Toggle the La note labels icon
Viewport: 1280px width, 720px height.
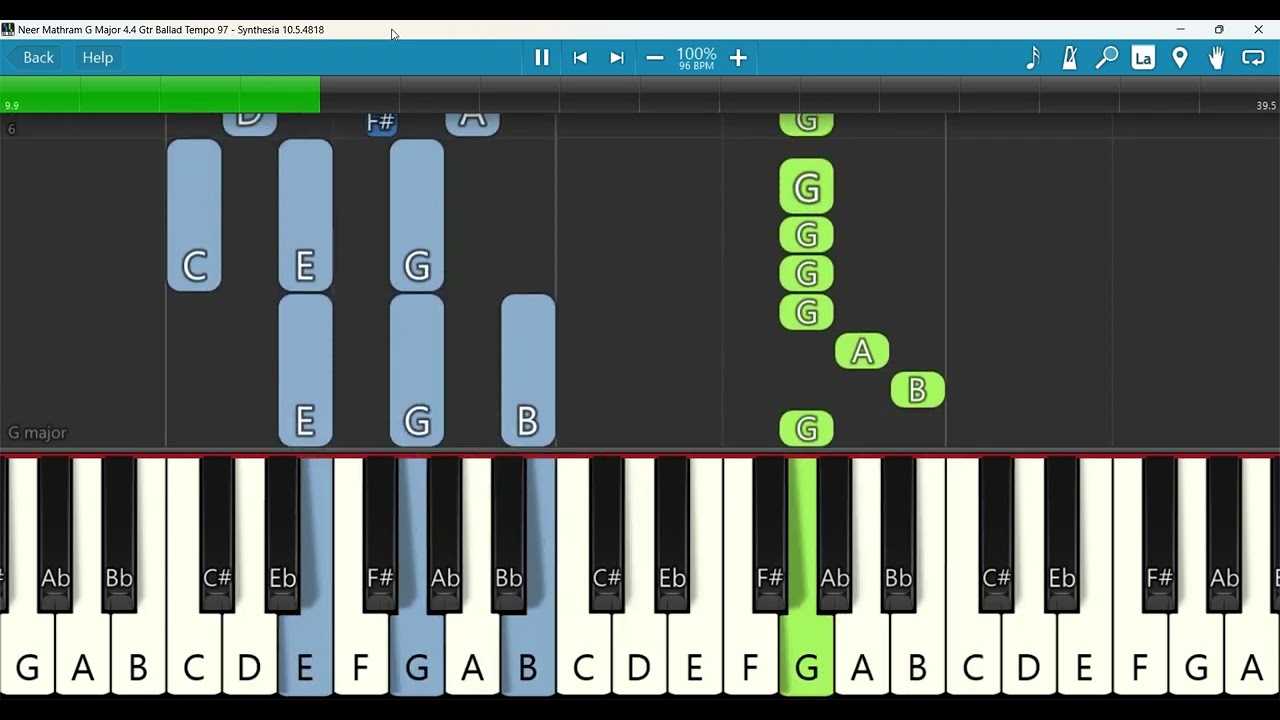coord(1143,58)
